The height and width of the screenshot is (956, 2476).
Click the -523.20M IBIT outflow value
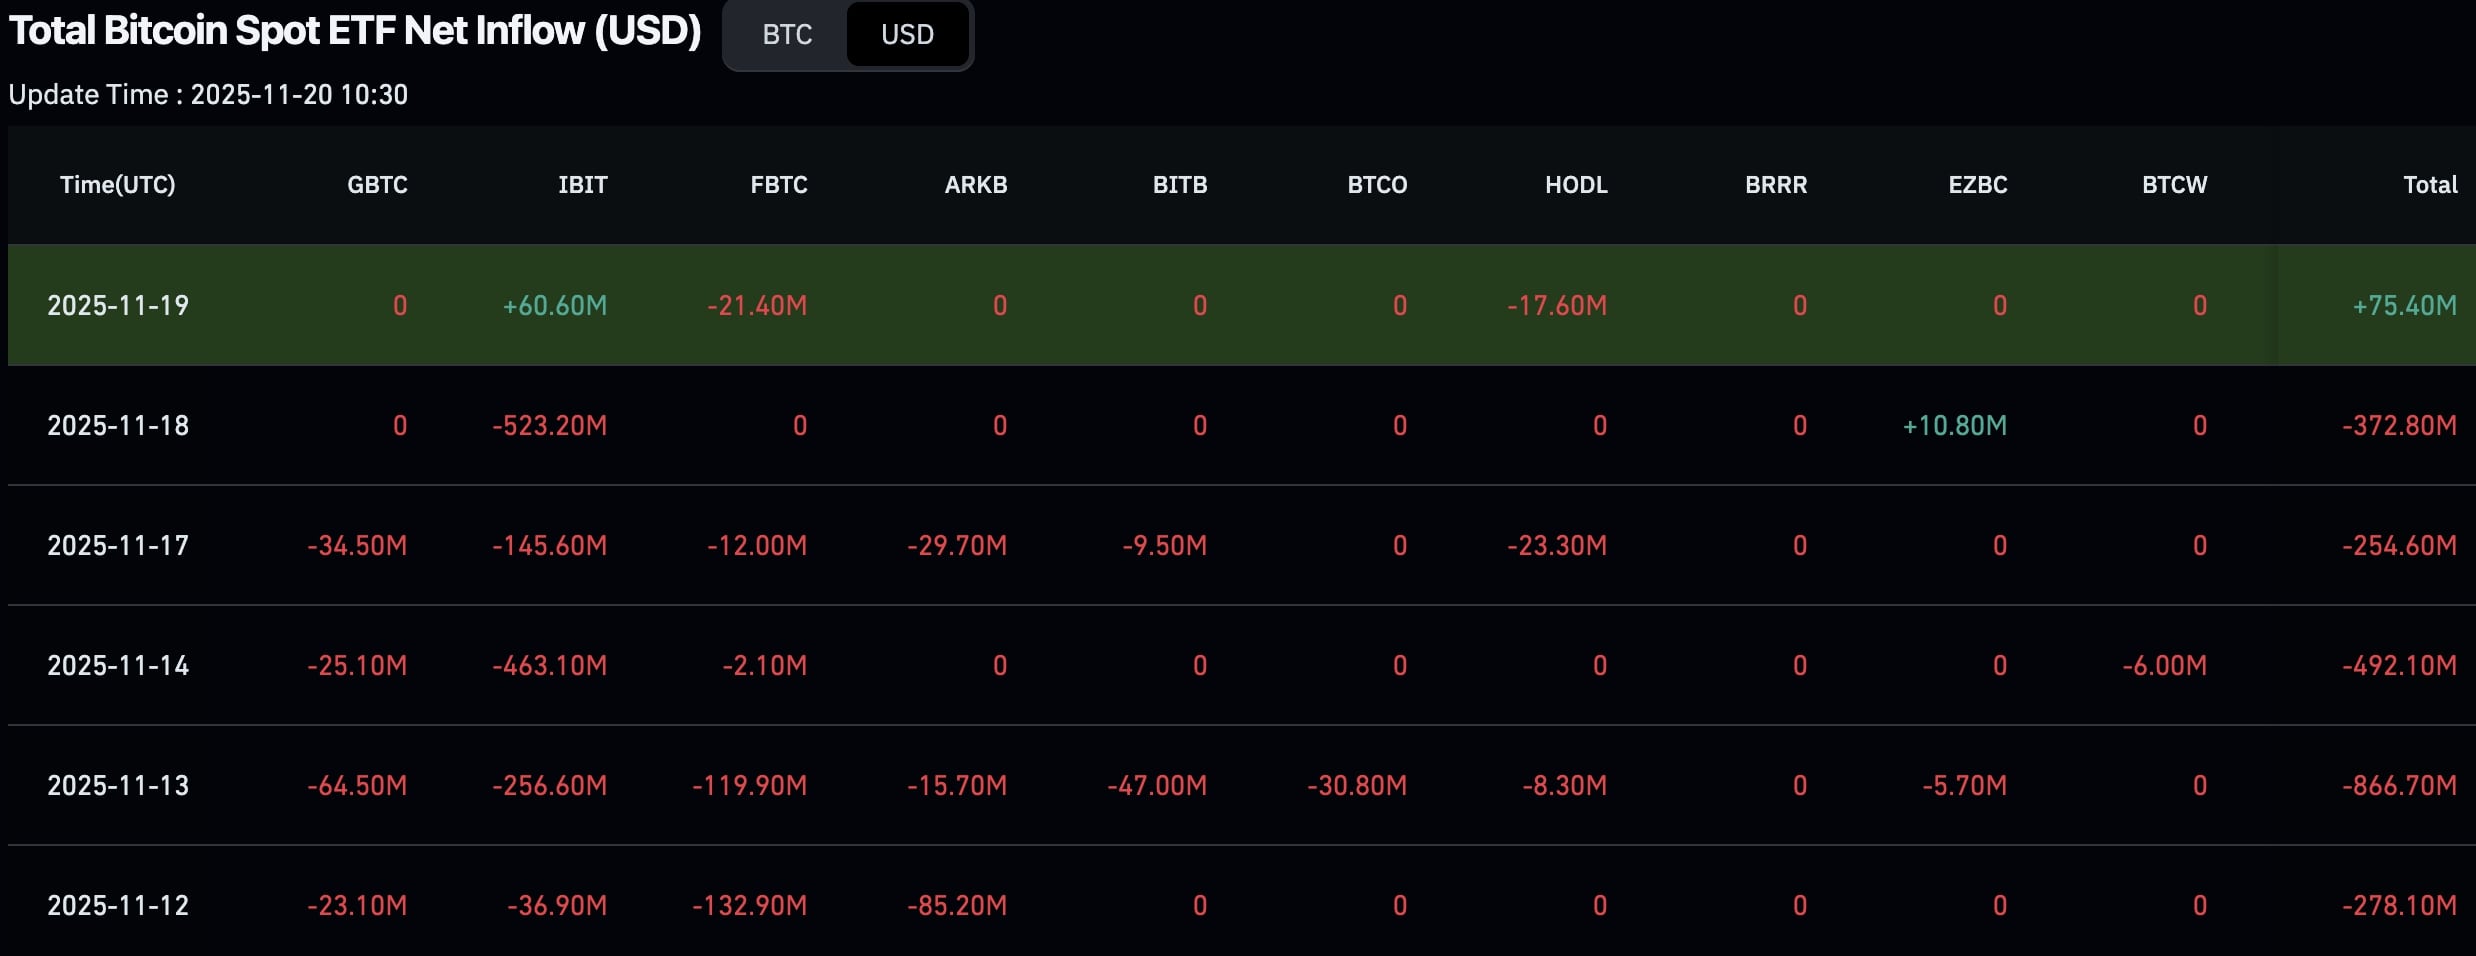tap(549, 425)
